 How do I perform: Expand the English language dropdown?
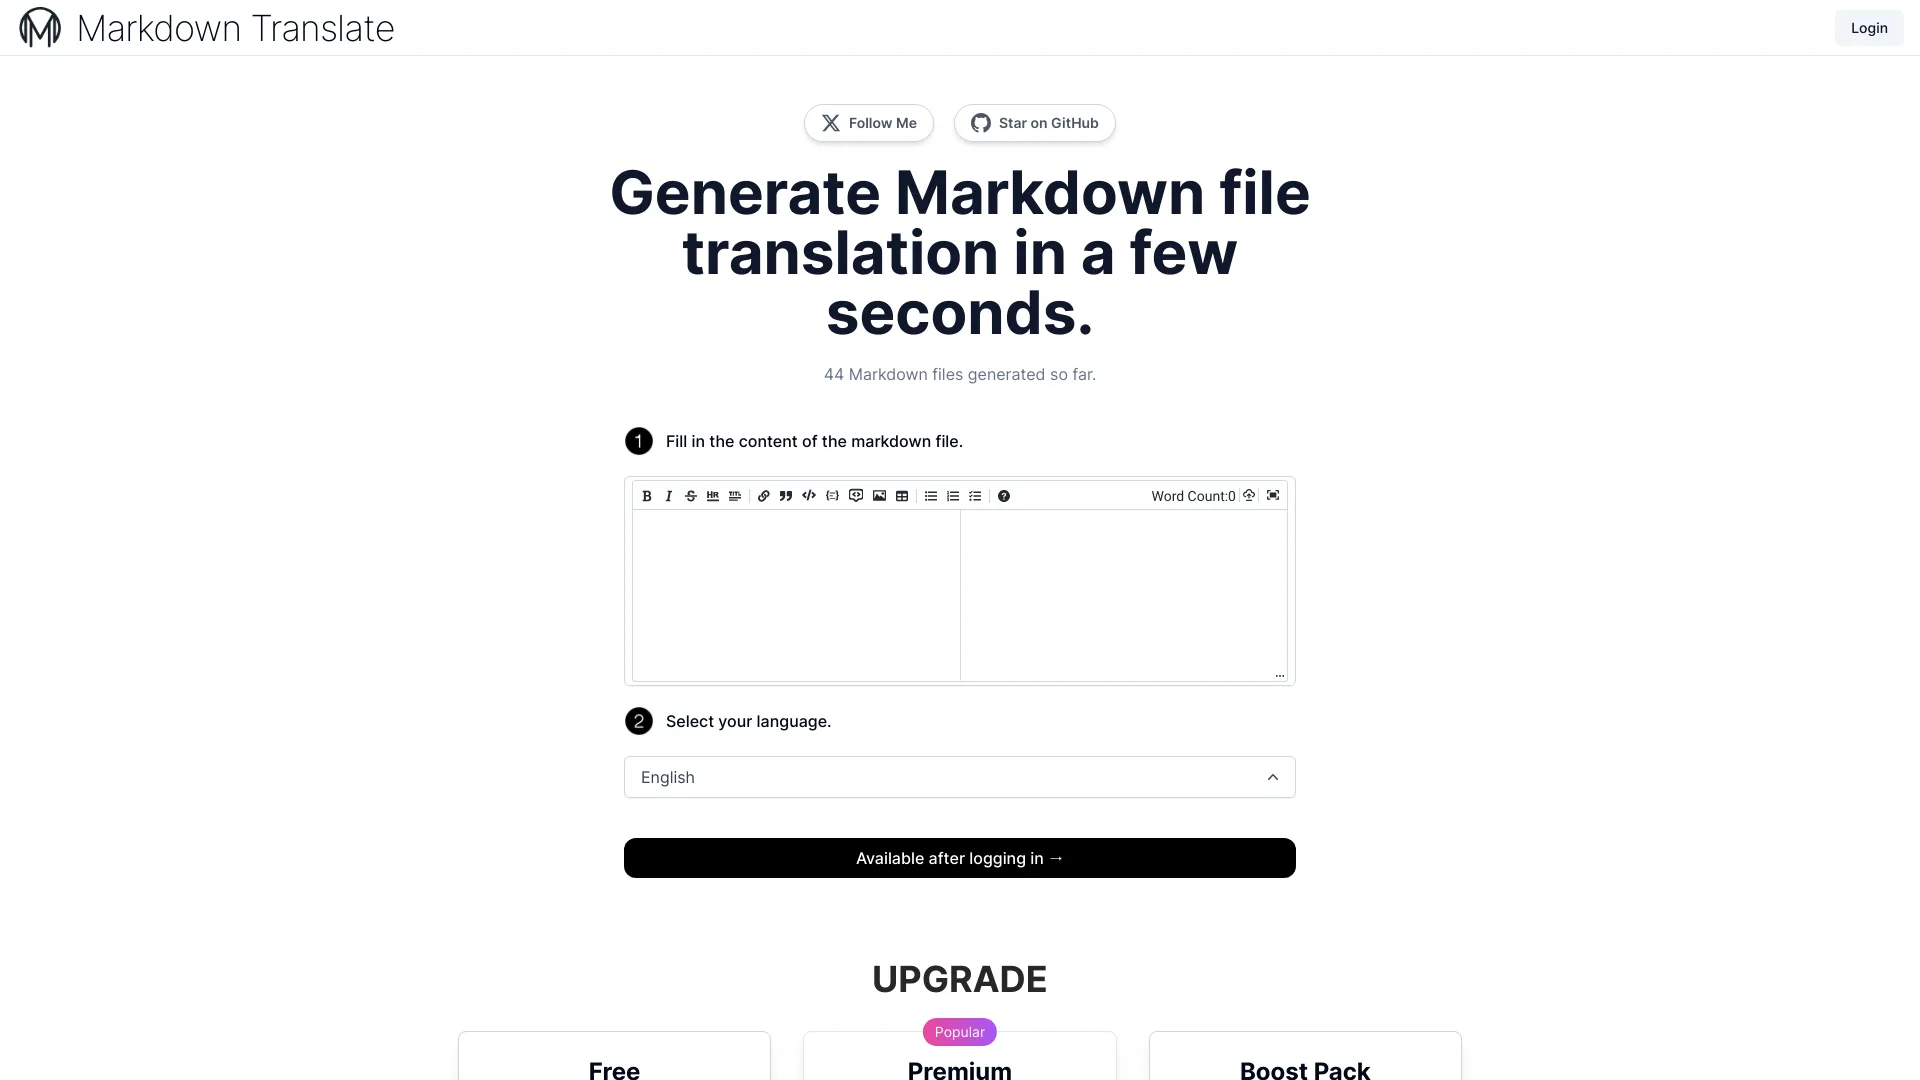[x=959, y=777]
